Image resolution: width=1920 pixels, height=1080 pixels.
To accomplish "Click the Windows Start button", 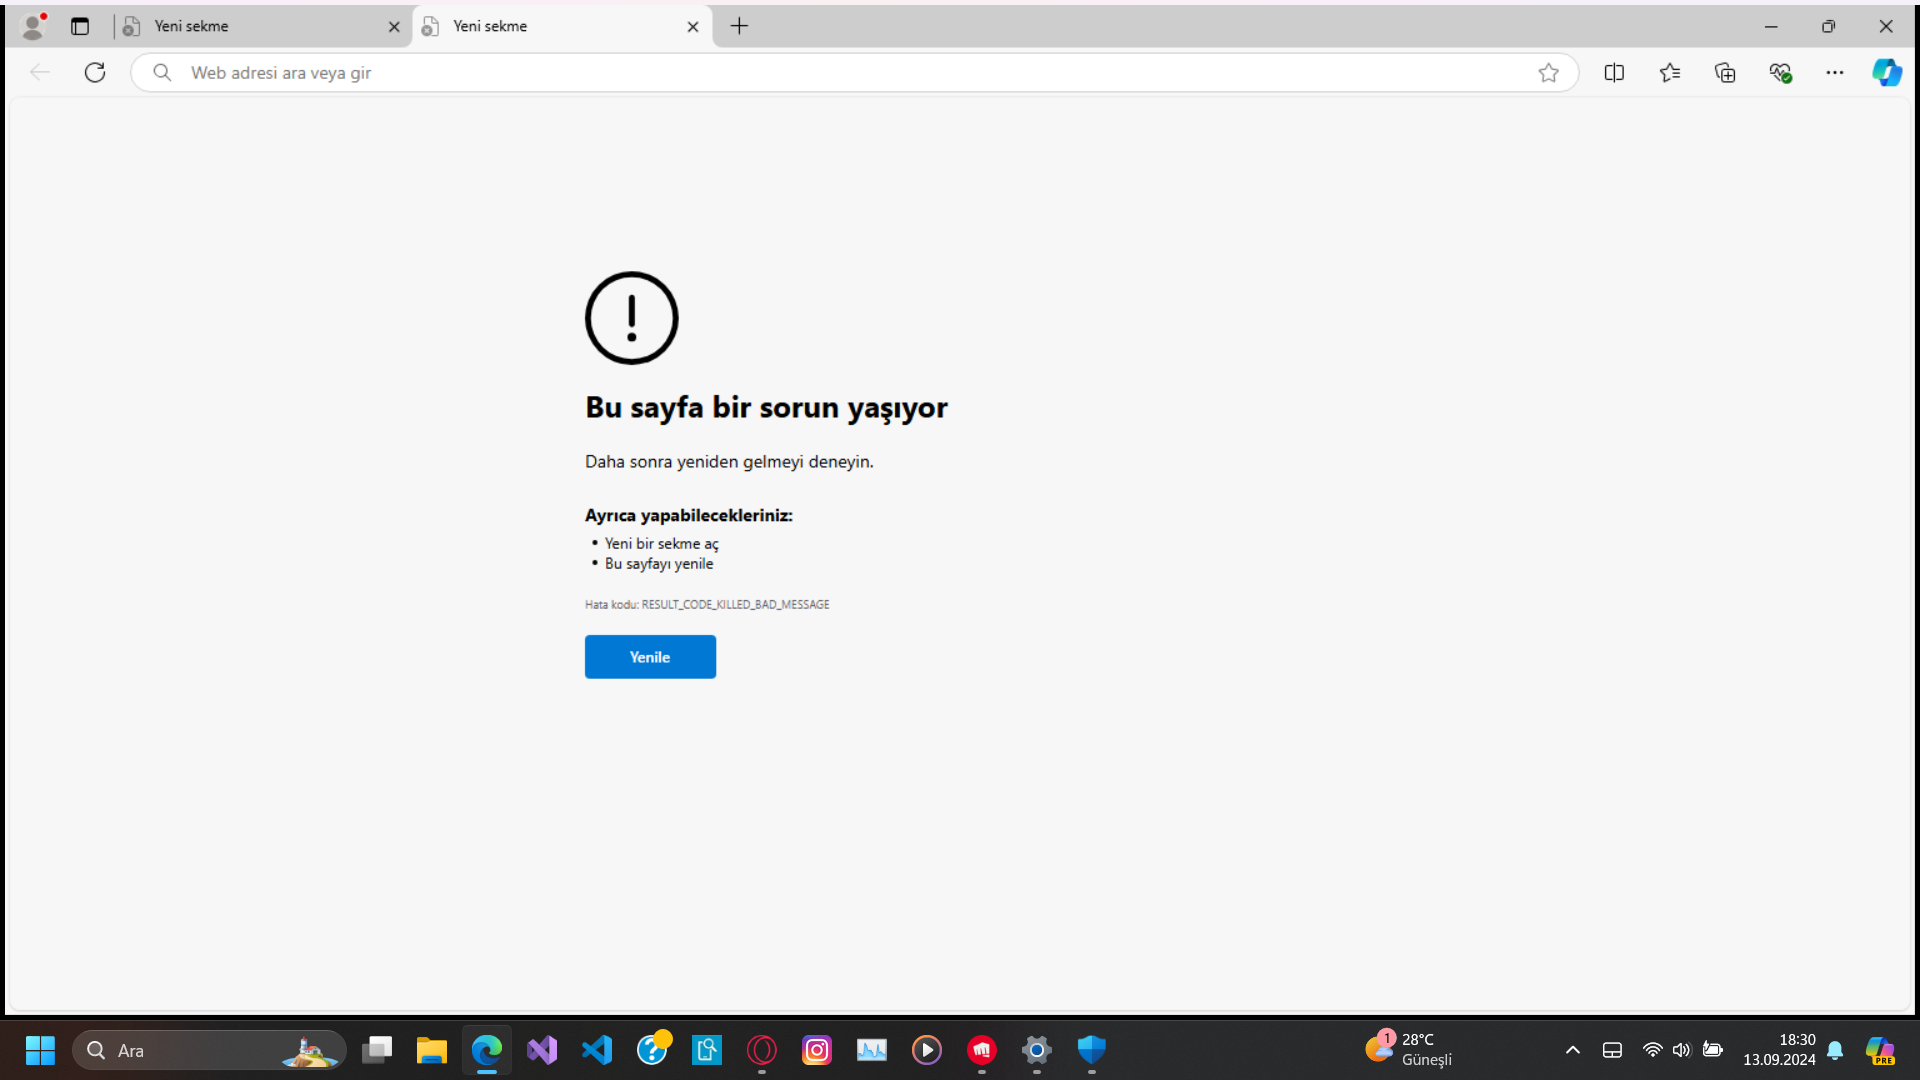I will 40,1050.
